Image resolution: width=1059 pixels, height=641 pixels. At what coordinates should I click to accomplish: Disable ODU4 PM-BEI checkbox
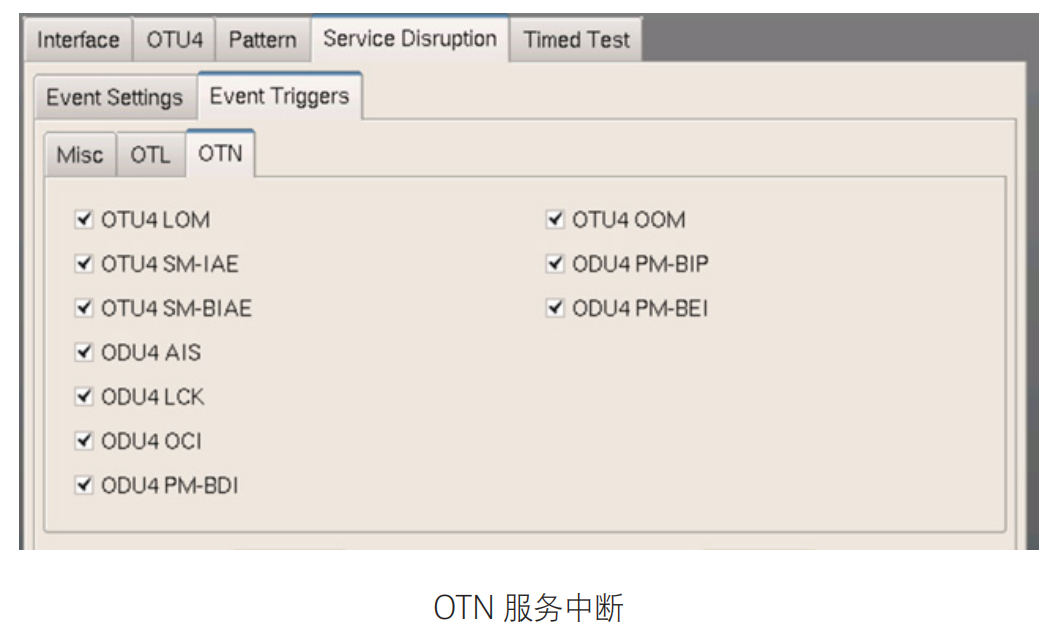556,308
